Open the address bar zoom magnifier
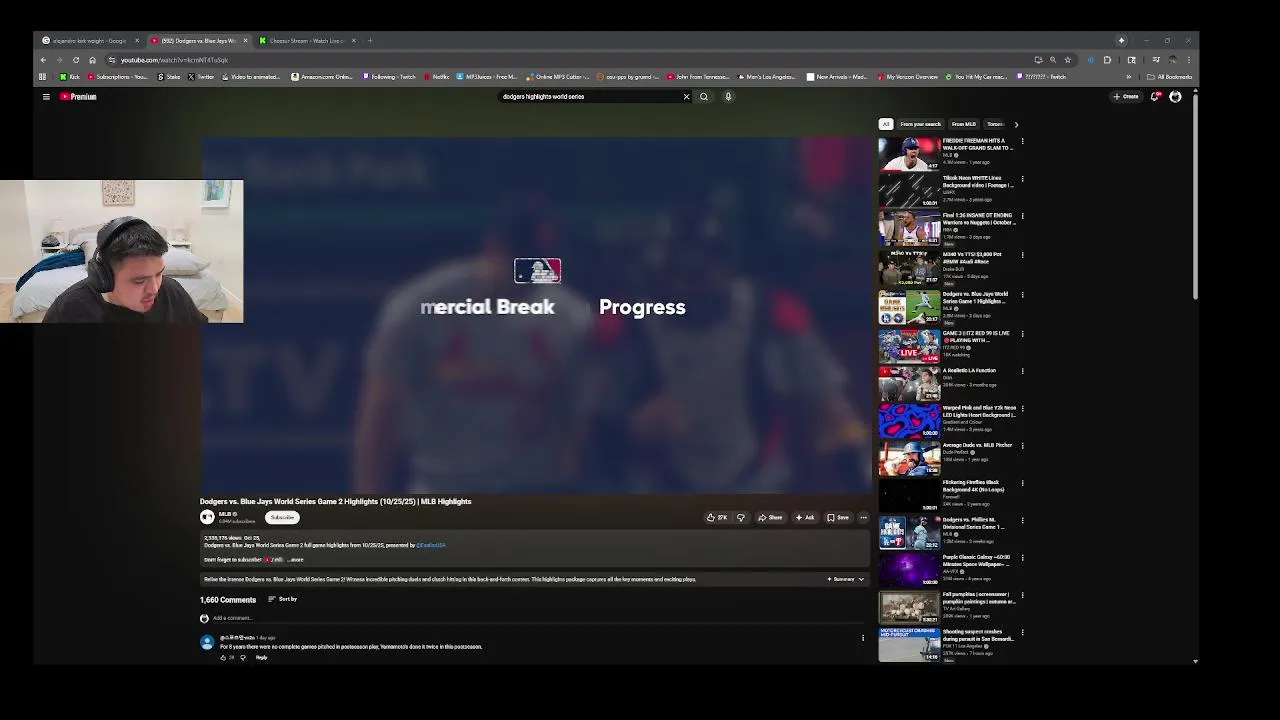1280x720 pixels. coord(1052,60)
